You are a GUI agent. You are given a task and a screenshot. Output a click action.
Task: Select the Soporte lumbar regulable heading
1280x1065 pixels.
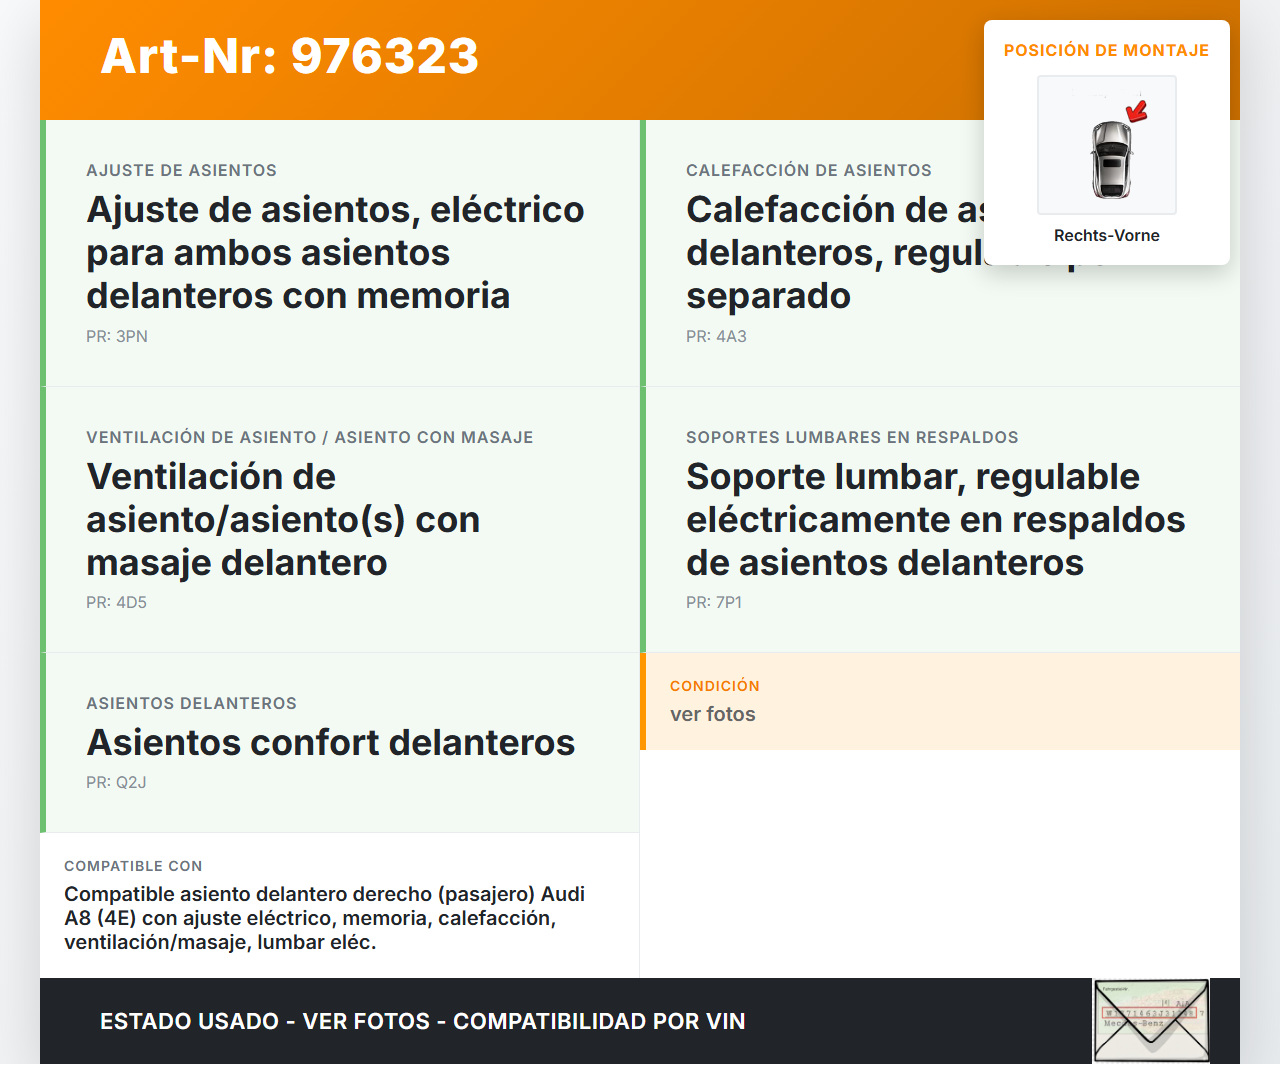point(935,519)
